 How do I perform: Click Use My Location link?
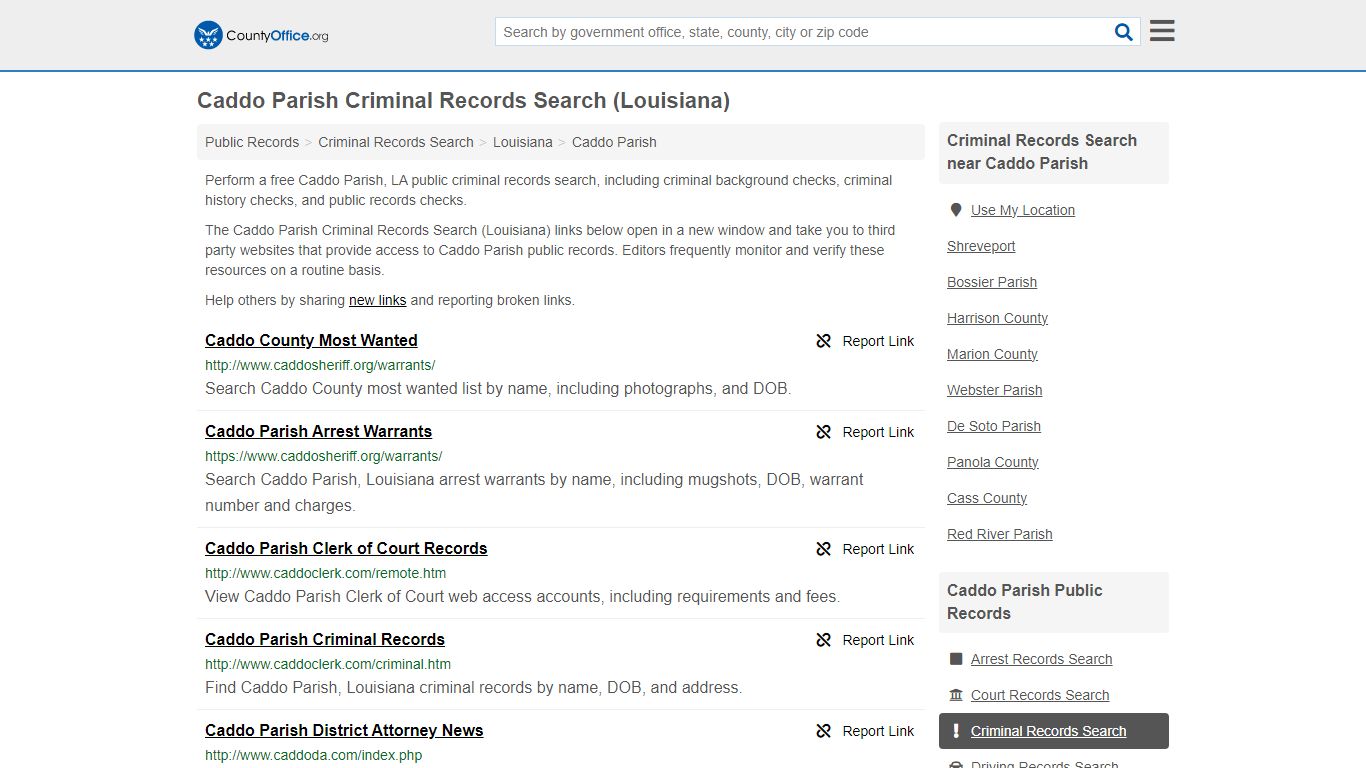pos(1023,210)
